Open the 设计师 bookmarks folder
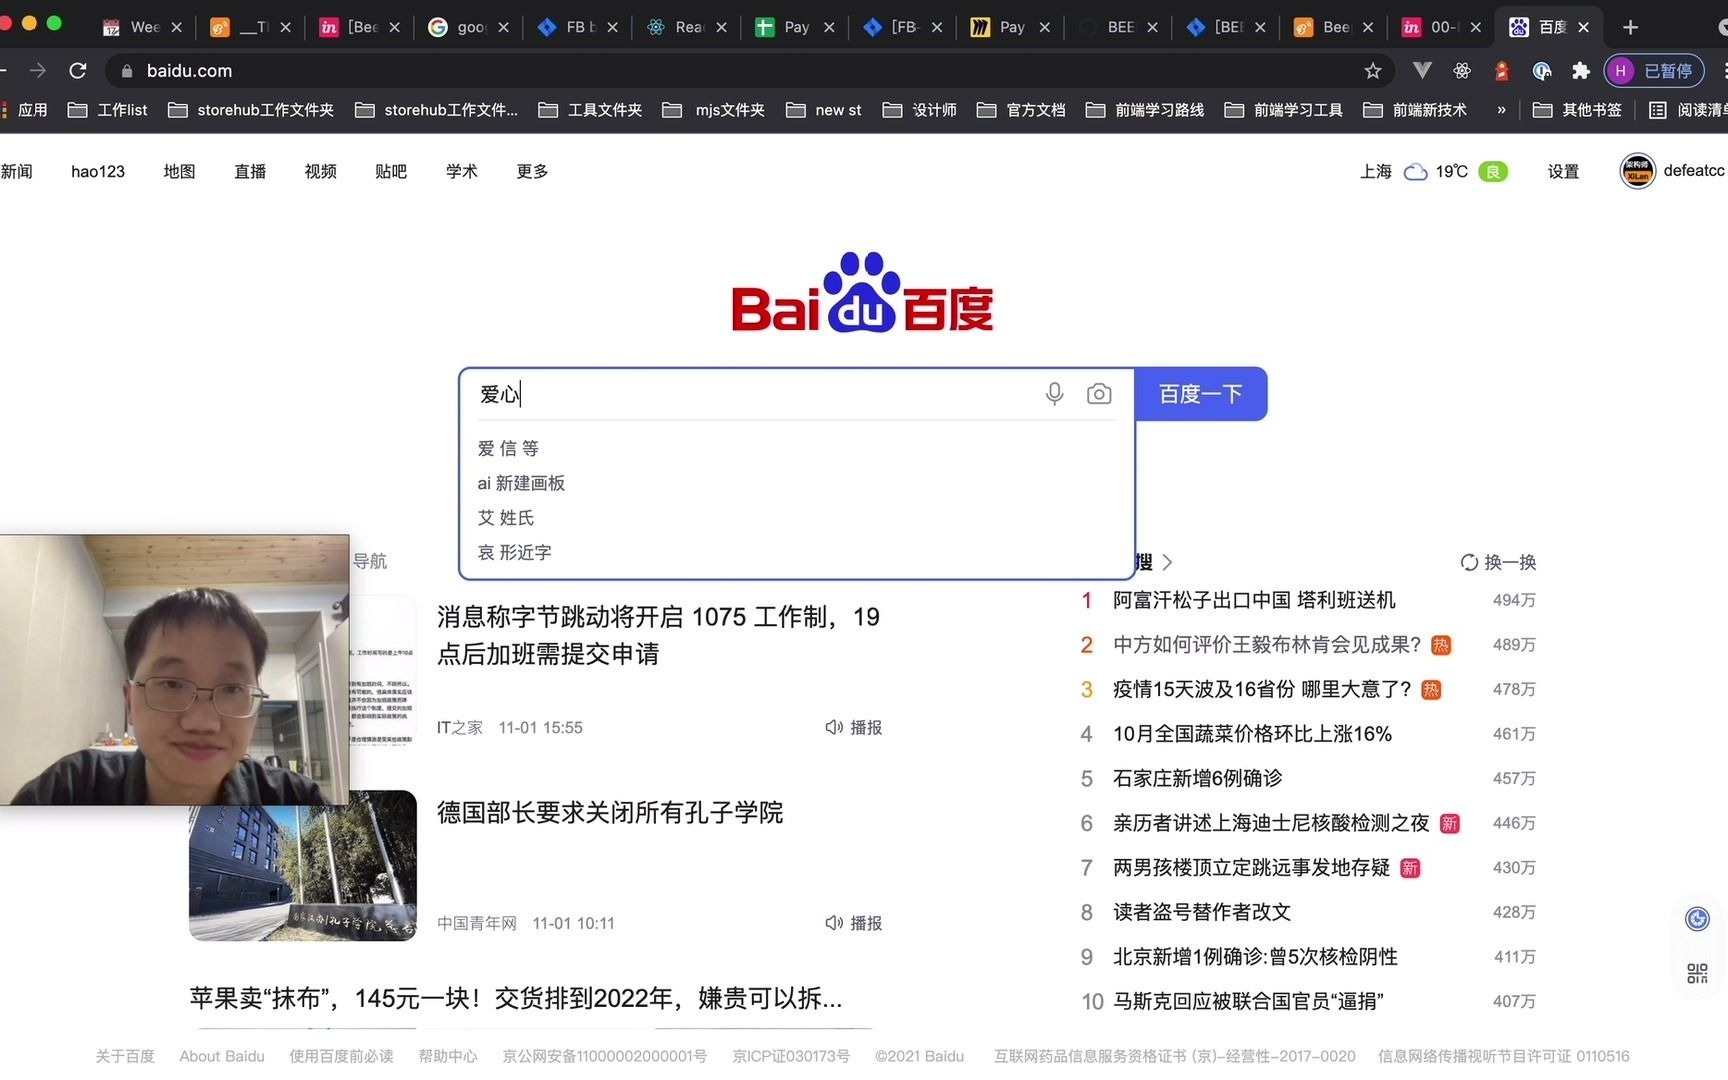This screenshot has height=1080, width=1728. click(x=920, y=110)
